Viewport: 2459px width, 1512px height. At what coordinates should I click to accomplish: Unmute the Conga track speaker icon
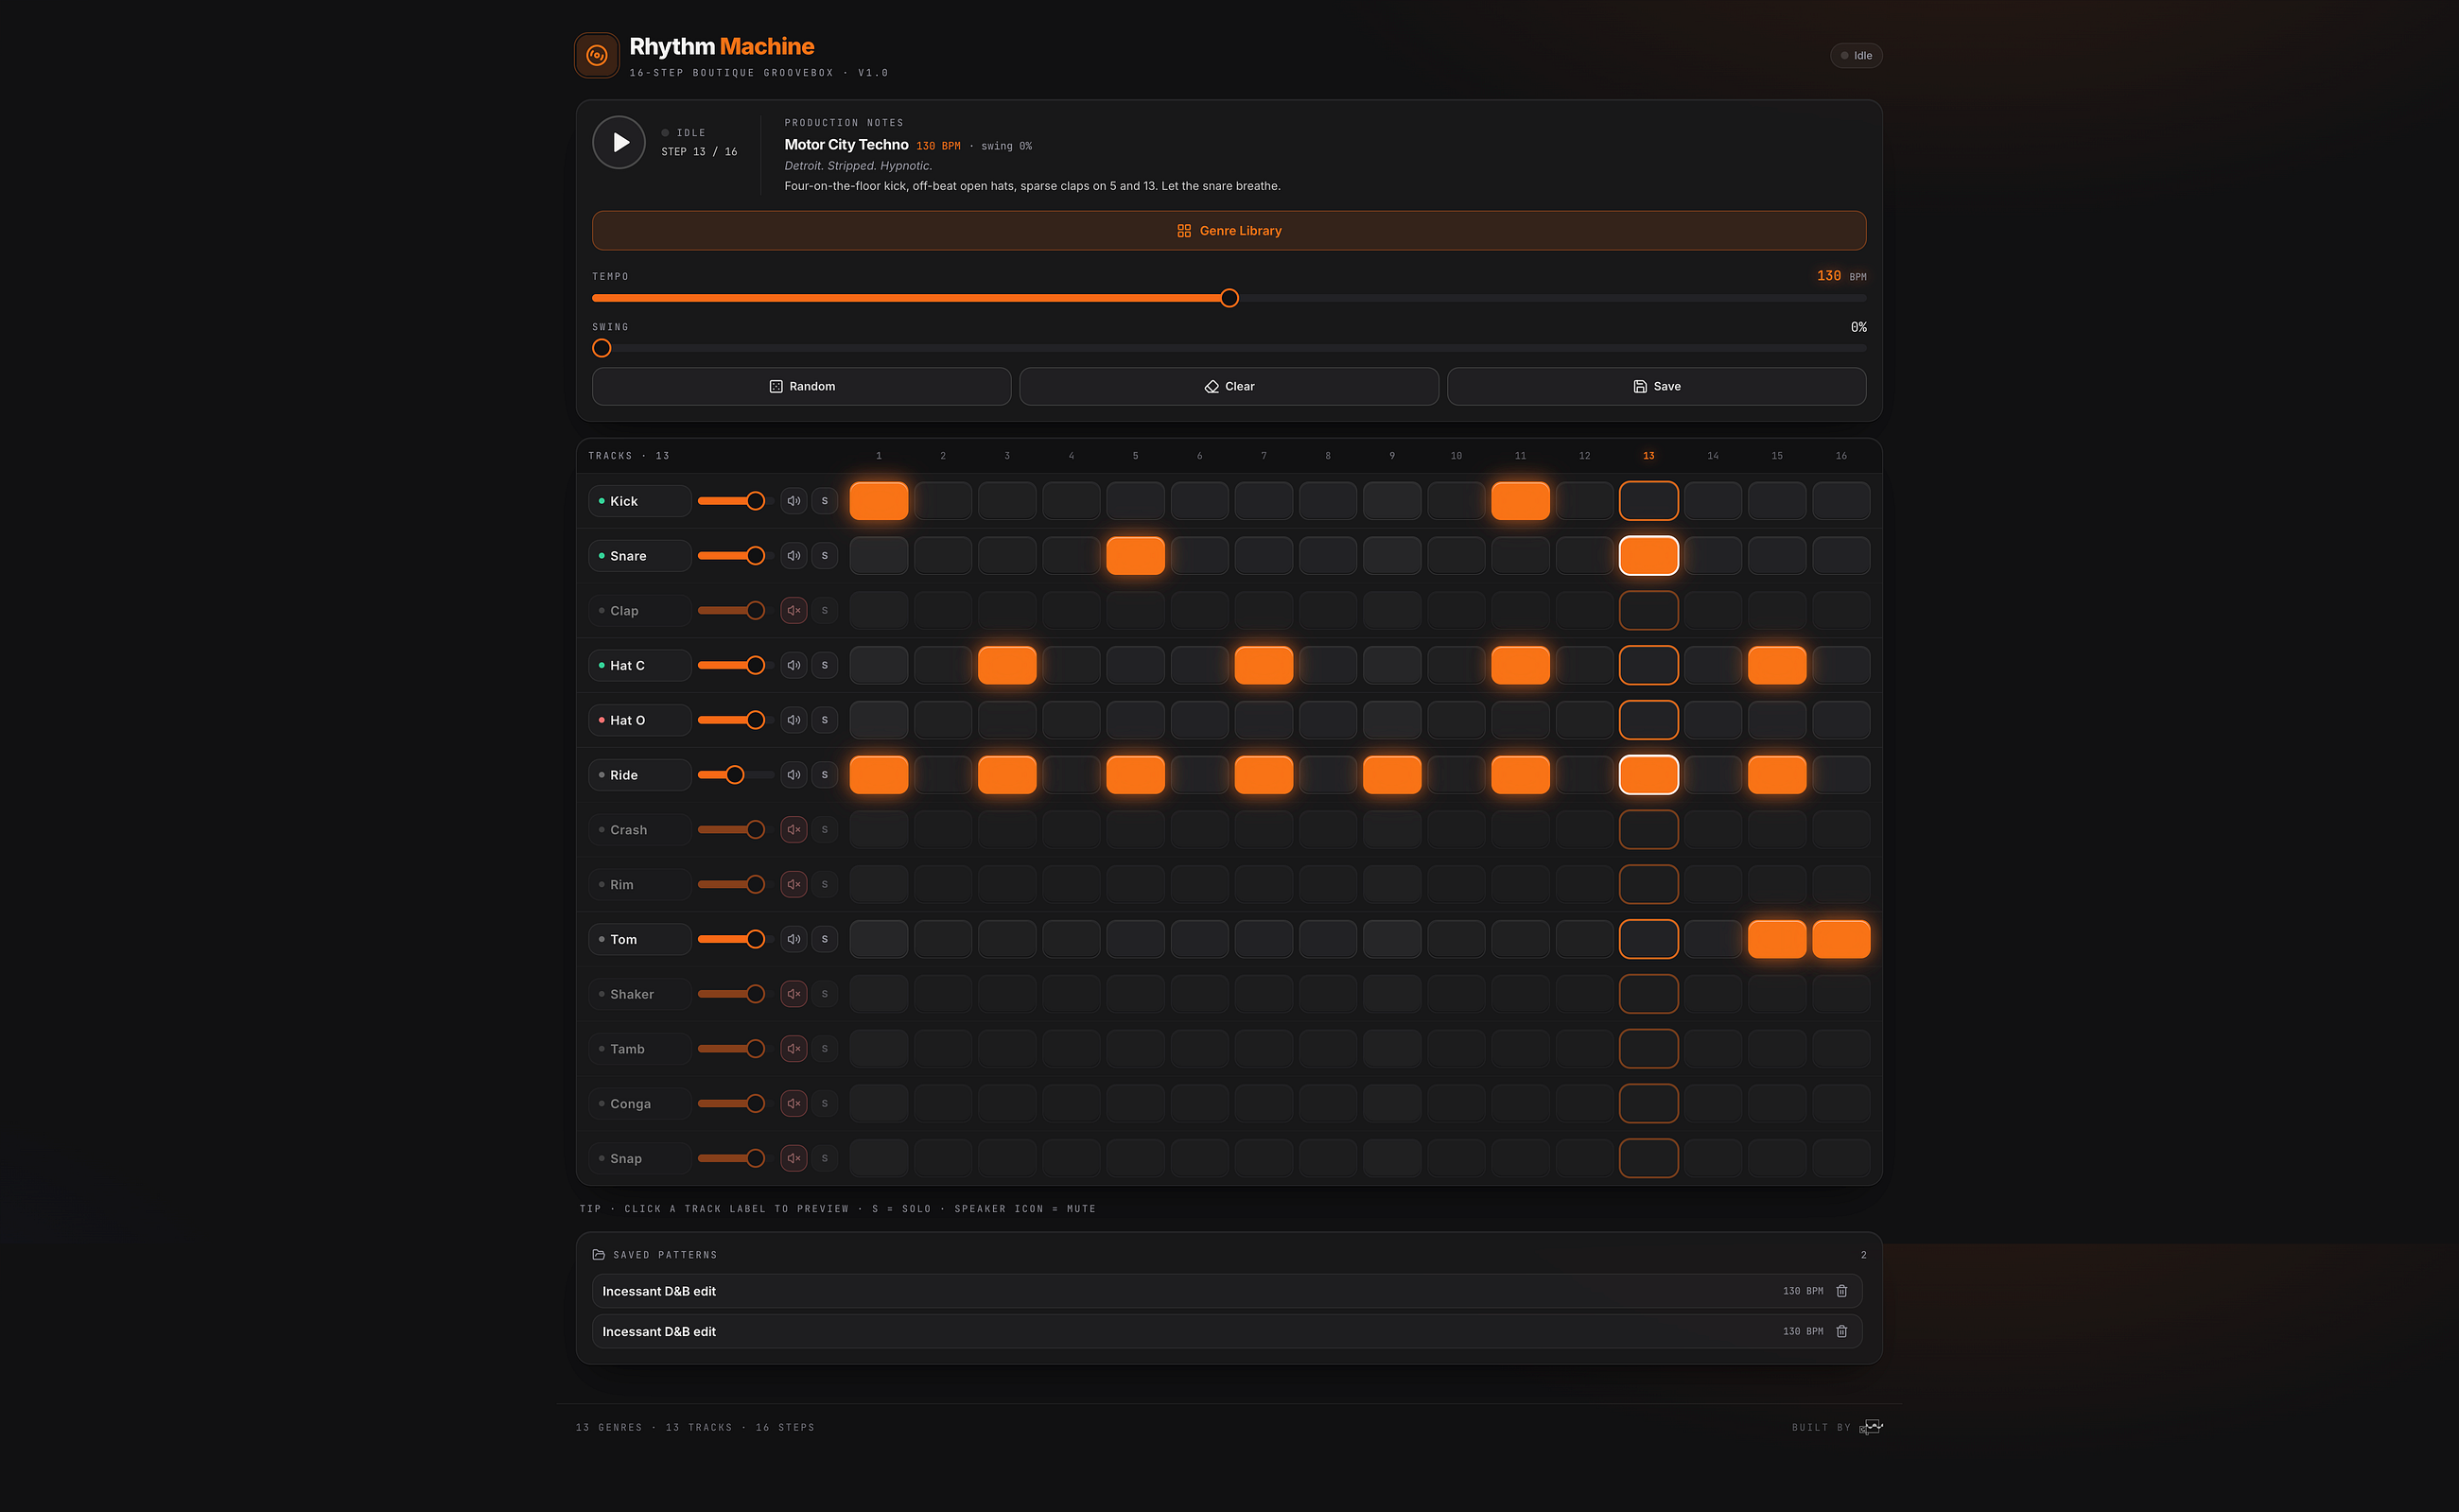pos(794,1104)
